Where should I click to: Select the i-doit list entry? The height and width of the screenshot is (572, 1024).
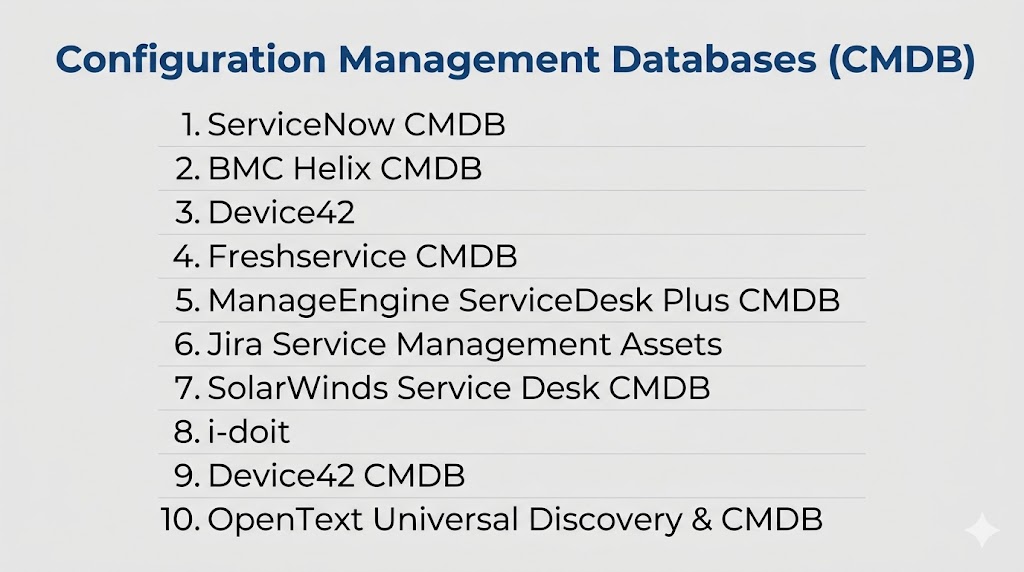[x=248, y=432]
